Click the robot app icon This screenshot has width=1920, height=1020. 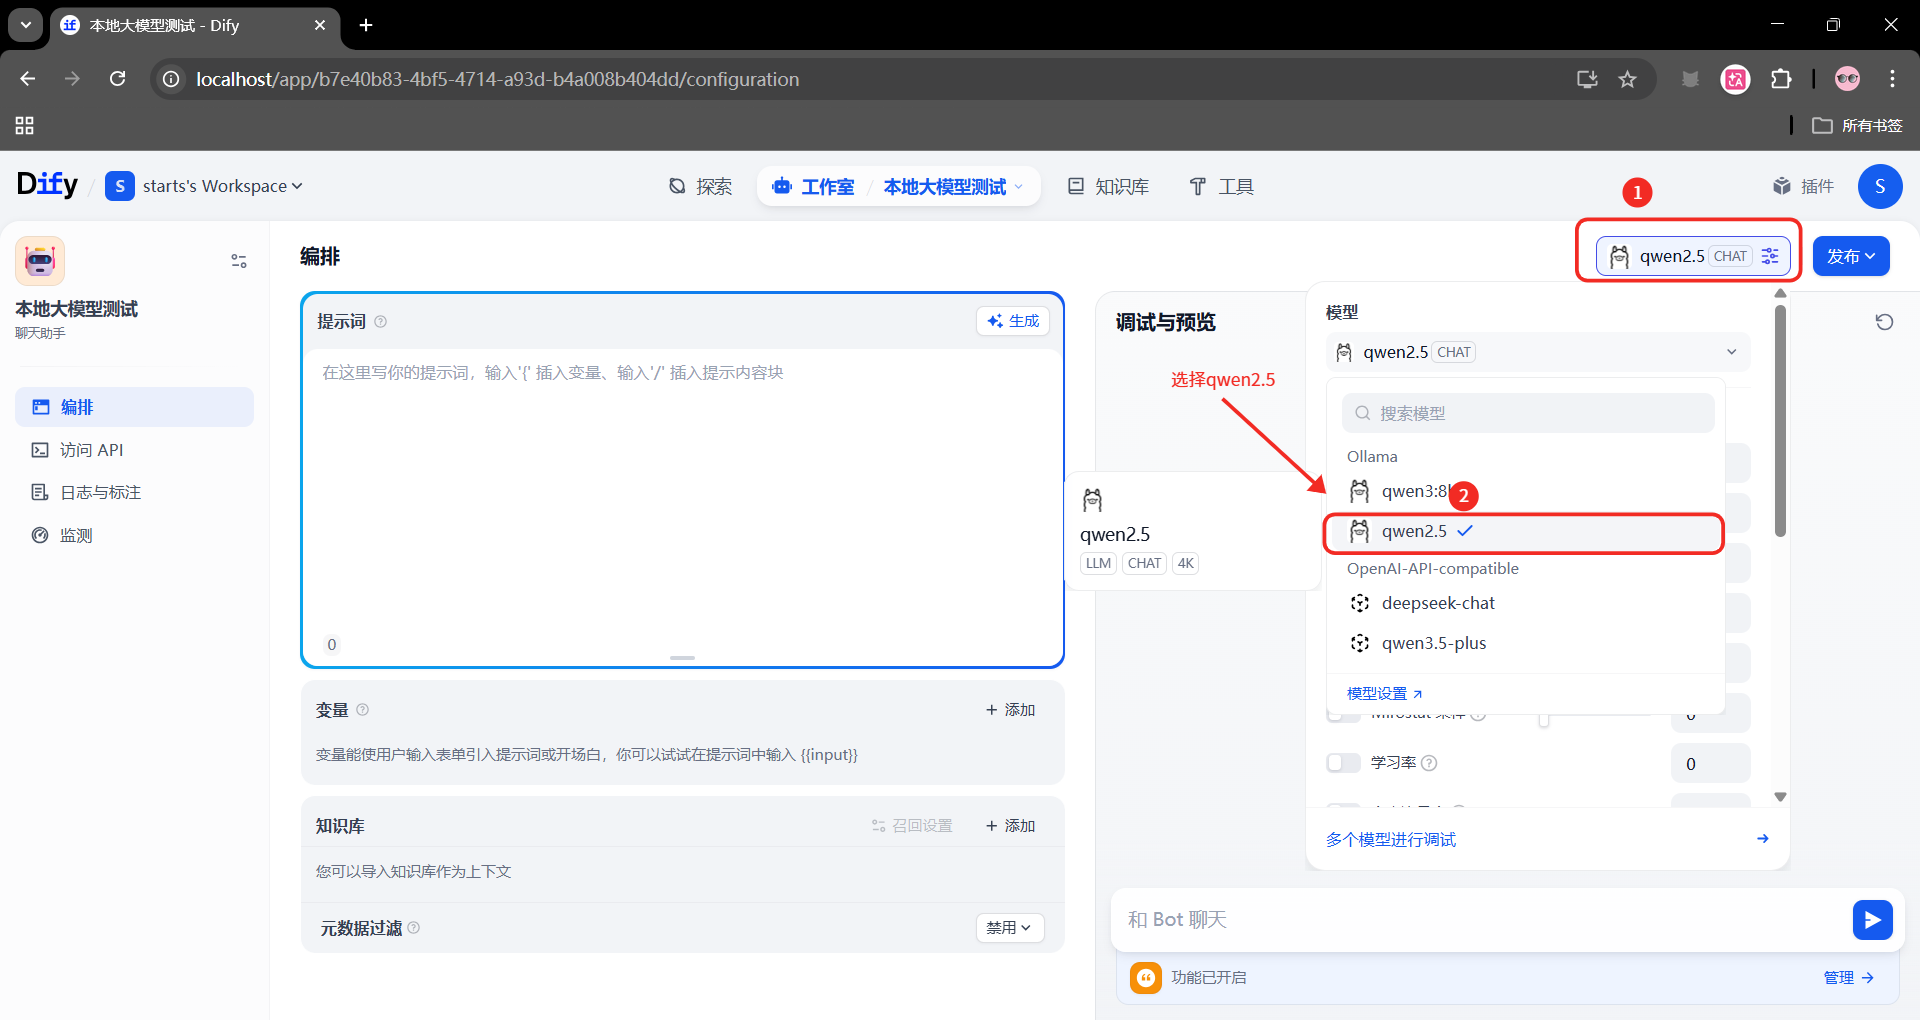pyautogui.click(x=40, y=261)
